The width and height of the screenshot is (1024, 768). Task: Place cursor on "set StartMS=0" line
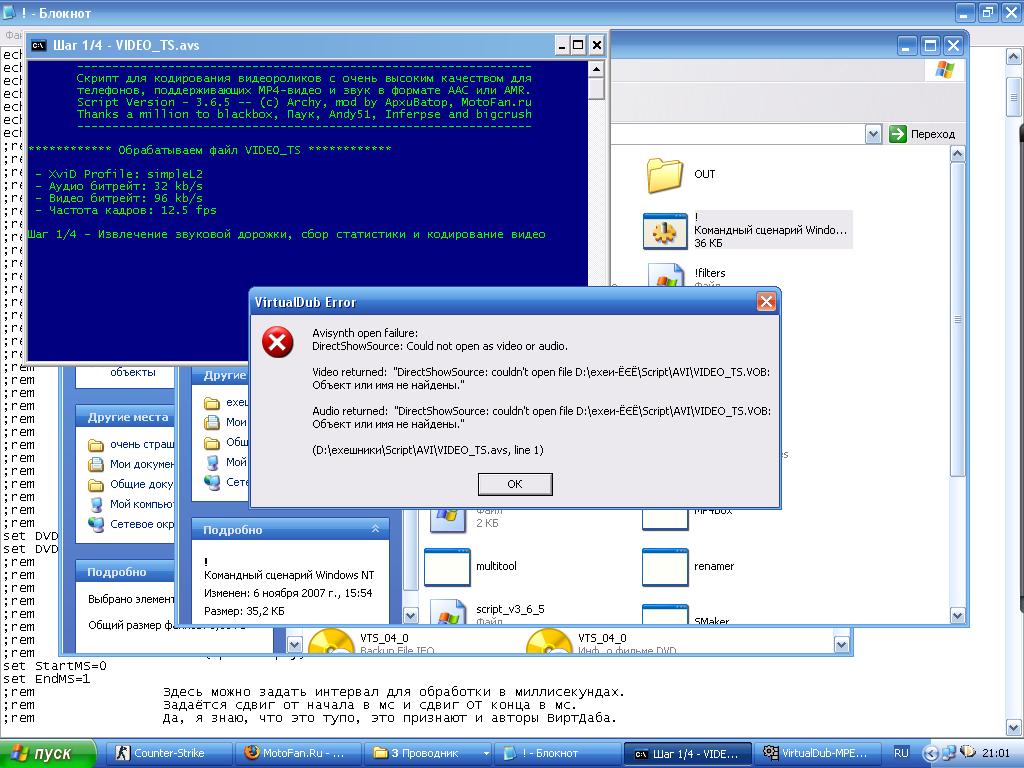point(55,666)
